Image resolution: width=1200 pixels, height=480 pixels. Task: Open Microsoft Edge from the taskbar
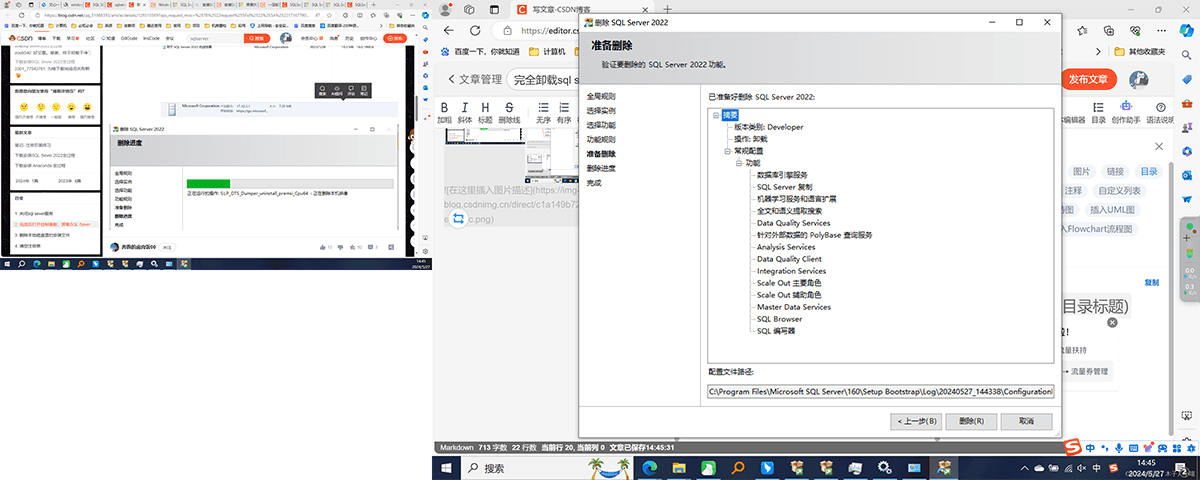click(x=649, y=467)
